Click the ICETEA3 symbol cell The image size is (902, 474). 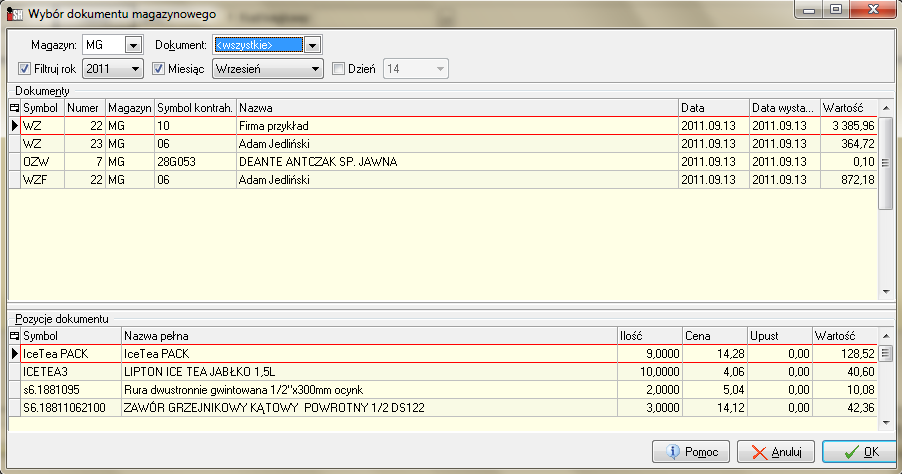pyautogui.click(x=71, y=372)
